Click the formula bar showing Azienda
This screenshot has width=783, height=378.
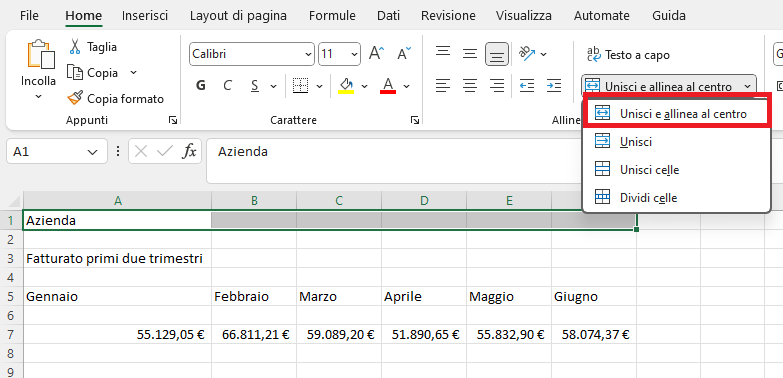[394, 161]
